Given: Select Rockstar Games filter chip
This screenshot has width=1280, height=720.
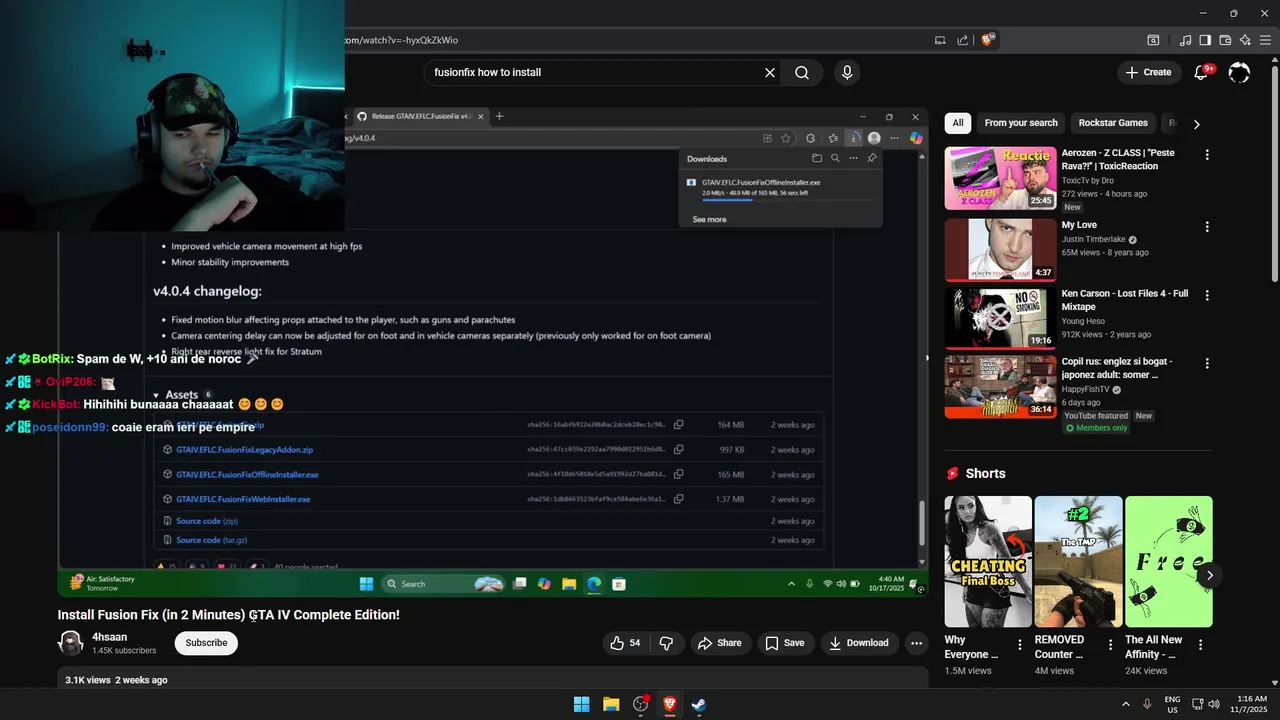Looking at the screenshot, I should point(1113,123).
